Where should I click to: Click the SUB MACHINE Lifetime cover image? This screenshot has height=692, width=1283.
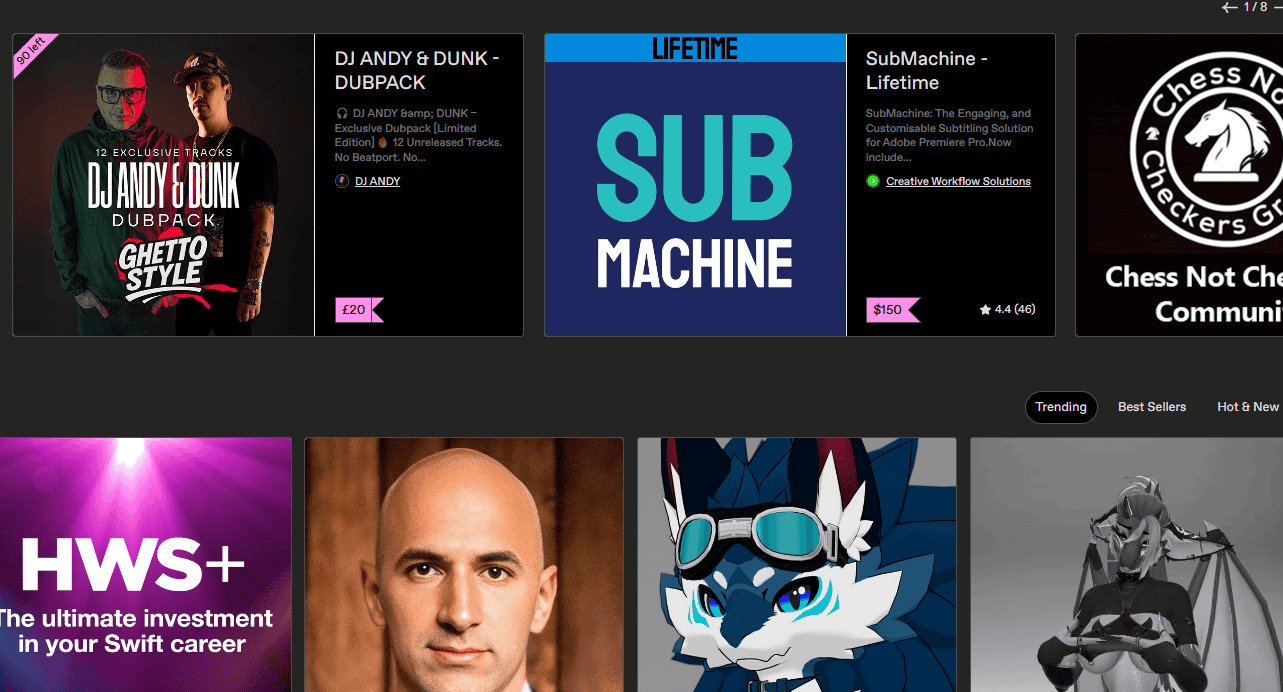(x=695, y=185)
